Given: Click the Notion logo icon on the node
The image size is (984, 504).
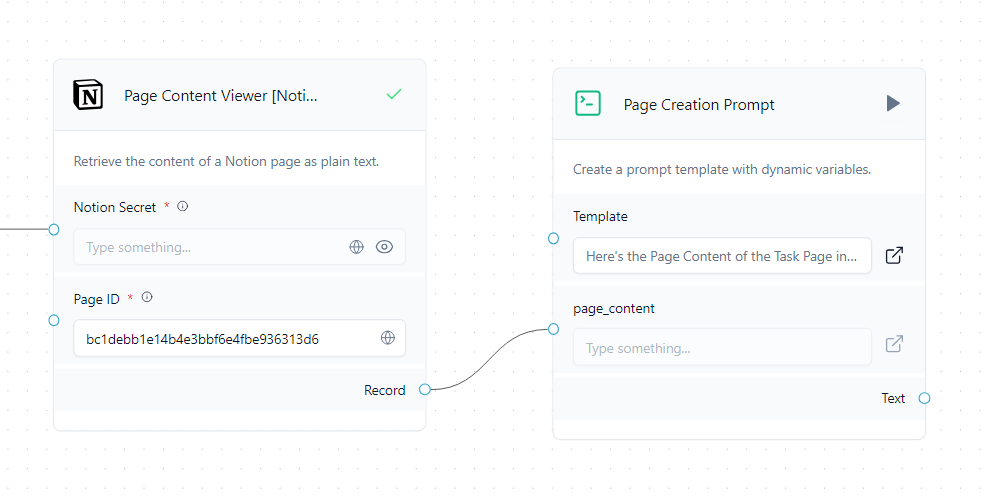Looking at the screenshot, I should (88, 95).
